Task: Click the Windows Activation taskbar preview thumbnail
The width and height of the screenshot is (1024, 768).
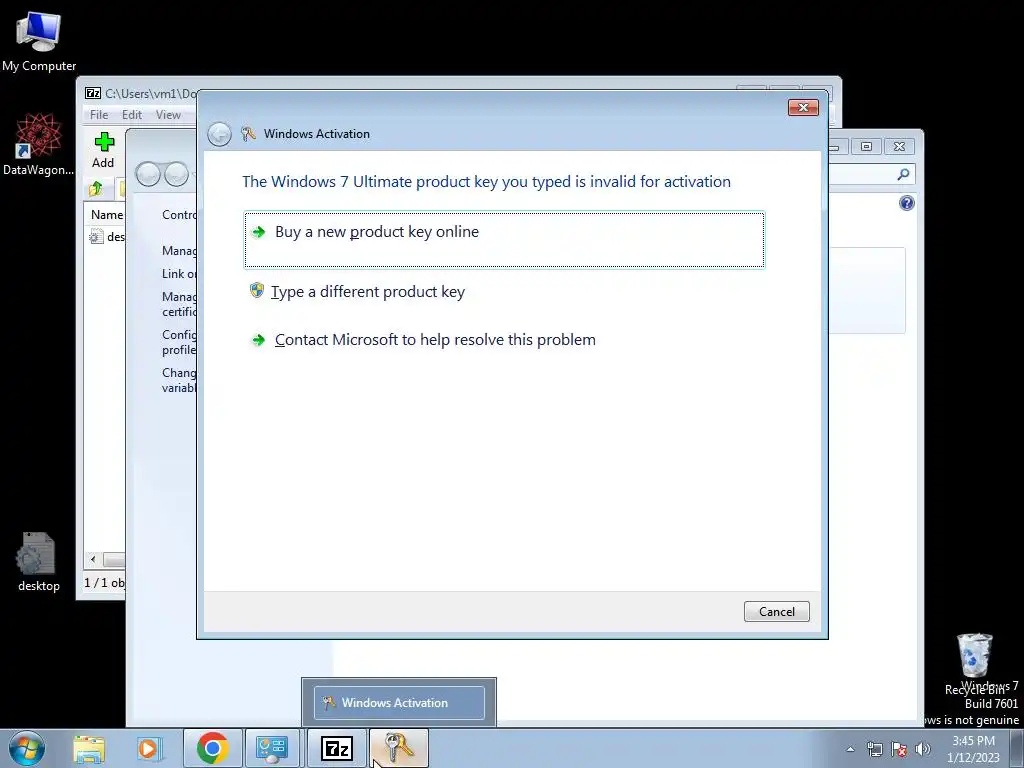Action: tap(399, 703)
